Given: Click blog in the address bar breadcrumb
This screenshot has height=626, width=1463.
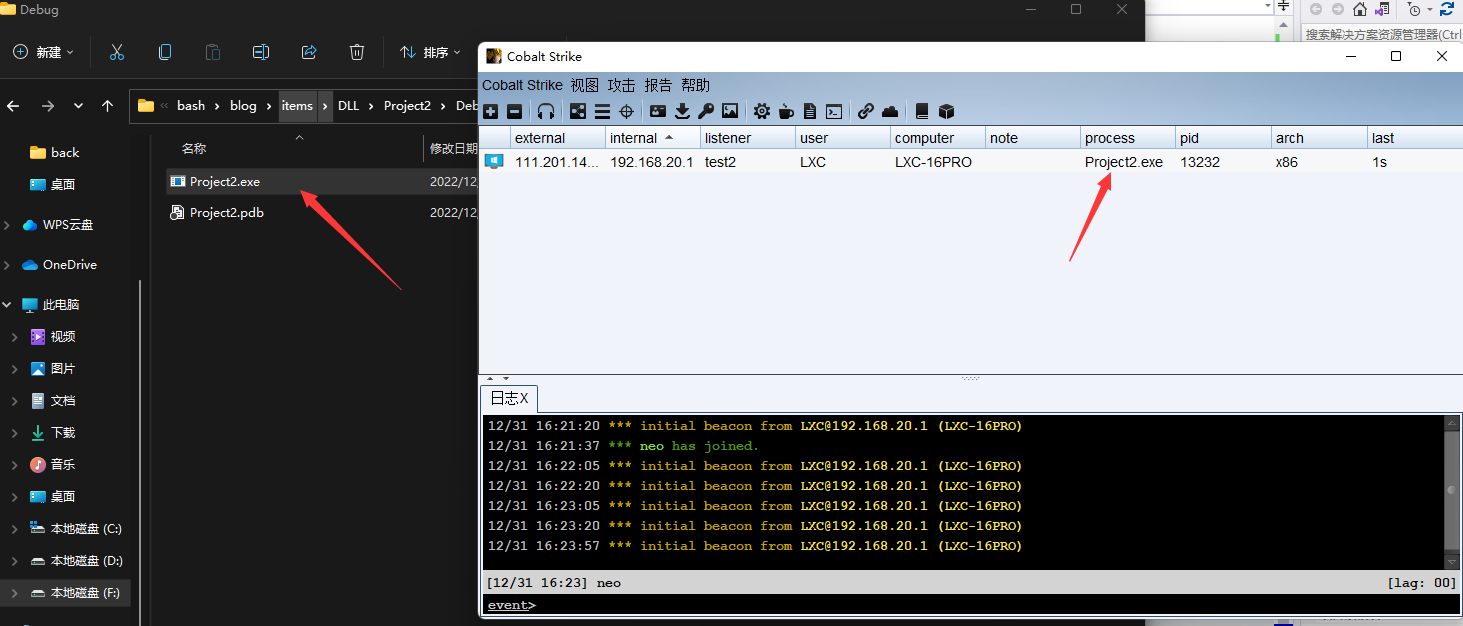Looking at the screenshot, I should (x=243, y=106).
